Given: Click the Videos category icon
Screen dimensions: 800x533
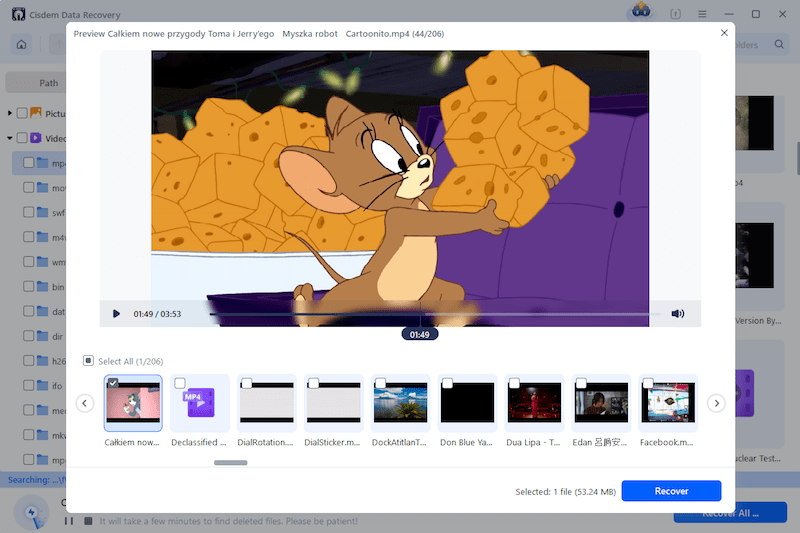Looking at the screenshot, I should tap(36, 138).
